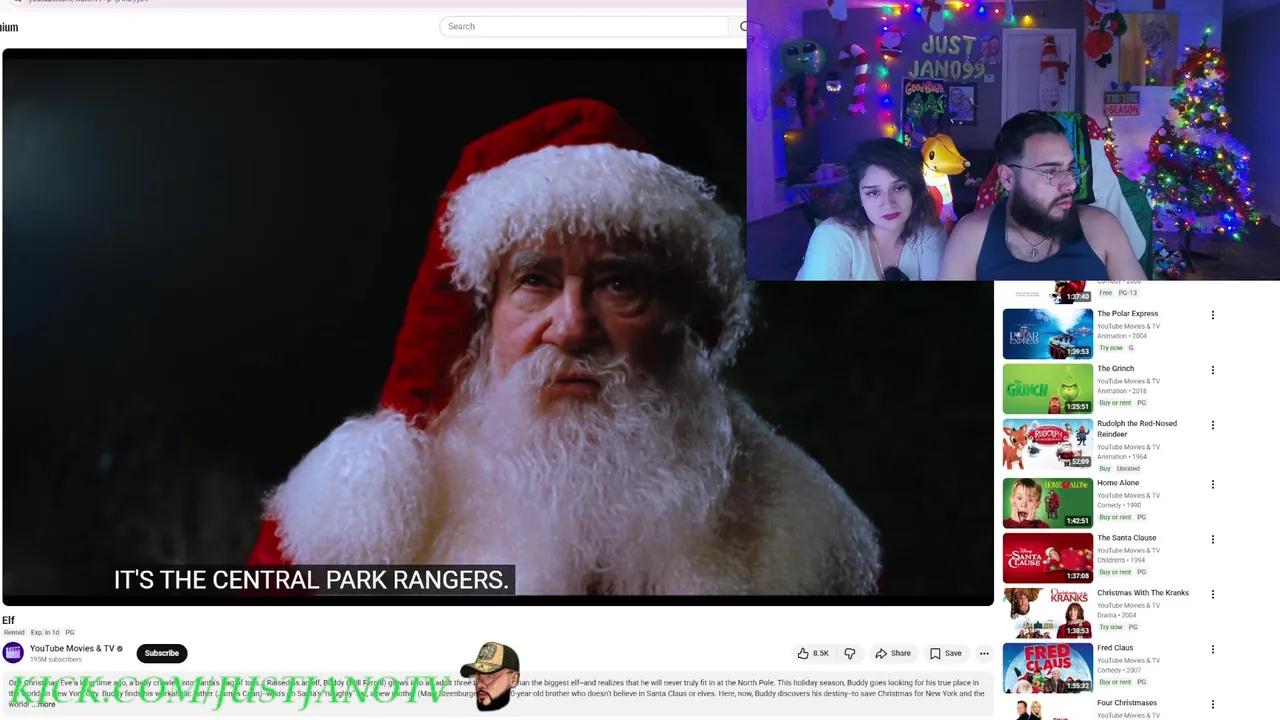Screen dimensions: 1280x720
Task: Click 'Try now' badge under The Polar Express
Action: pos(1111,348)
